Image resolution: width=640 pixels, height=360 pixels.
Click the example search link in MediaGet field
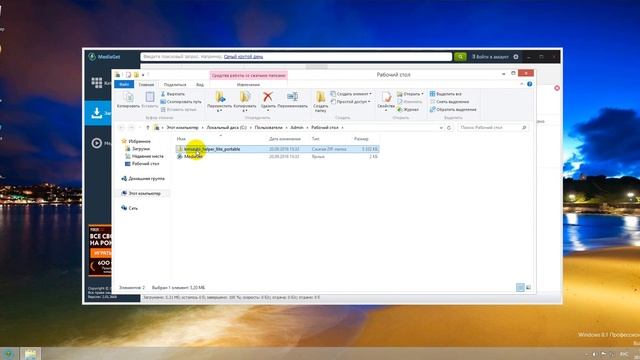243,57
